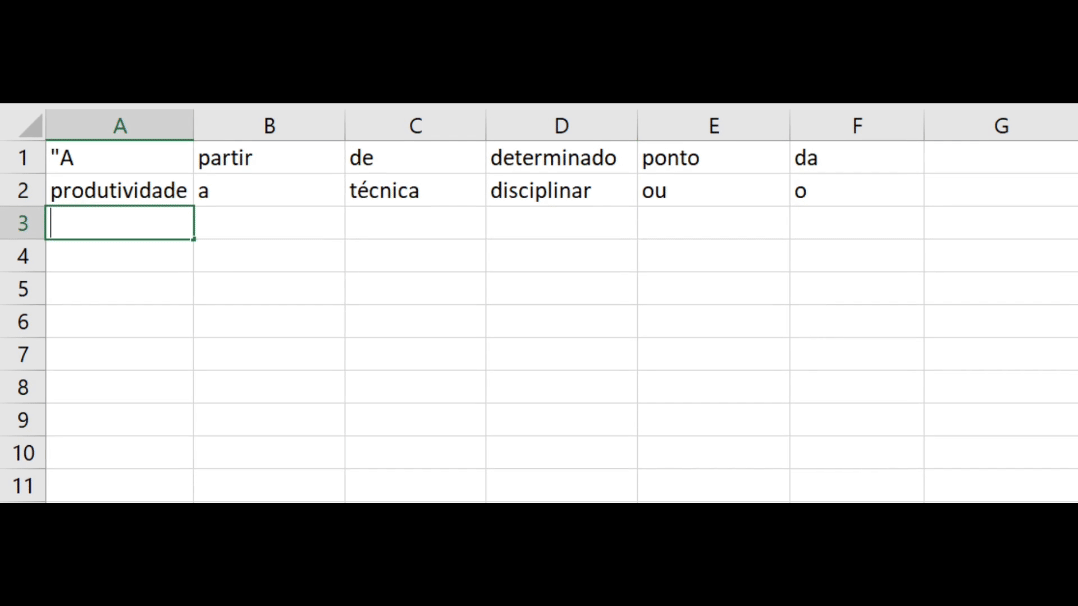Click the cell with "determinado"
Image resolution: width=1078 pixels, height=606 pixels.
pyautogui.click(x=561, y=158)
